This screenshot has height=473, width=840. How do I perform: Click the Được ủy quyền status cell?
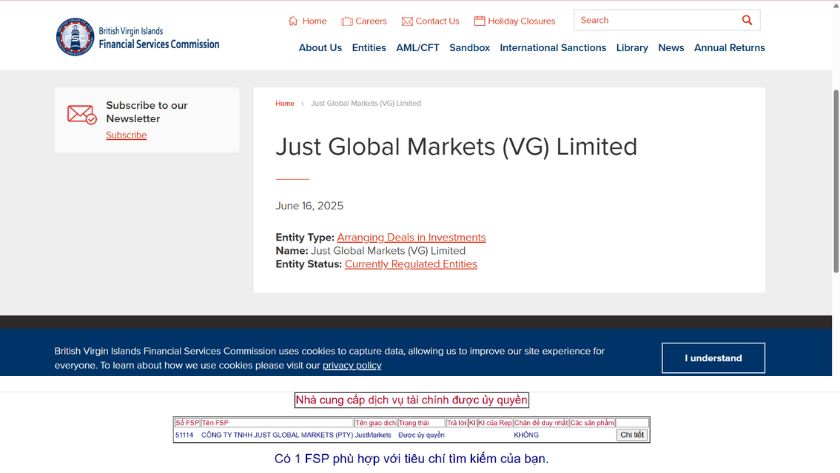pyautogui.click(x=421, y=435)
